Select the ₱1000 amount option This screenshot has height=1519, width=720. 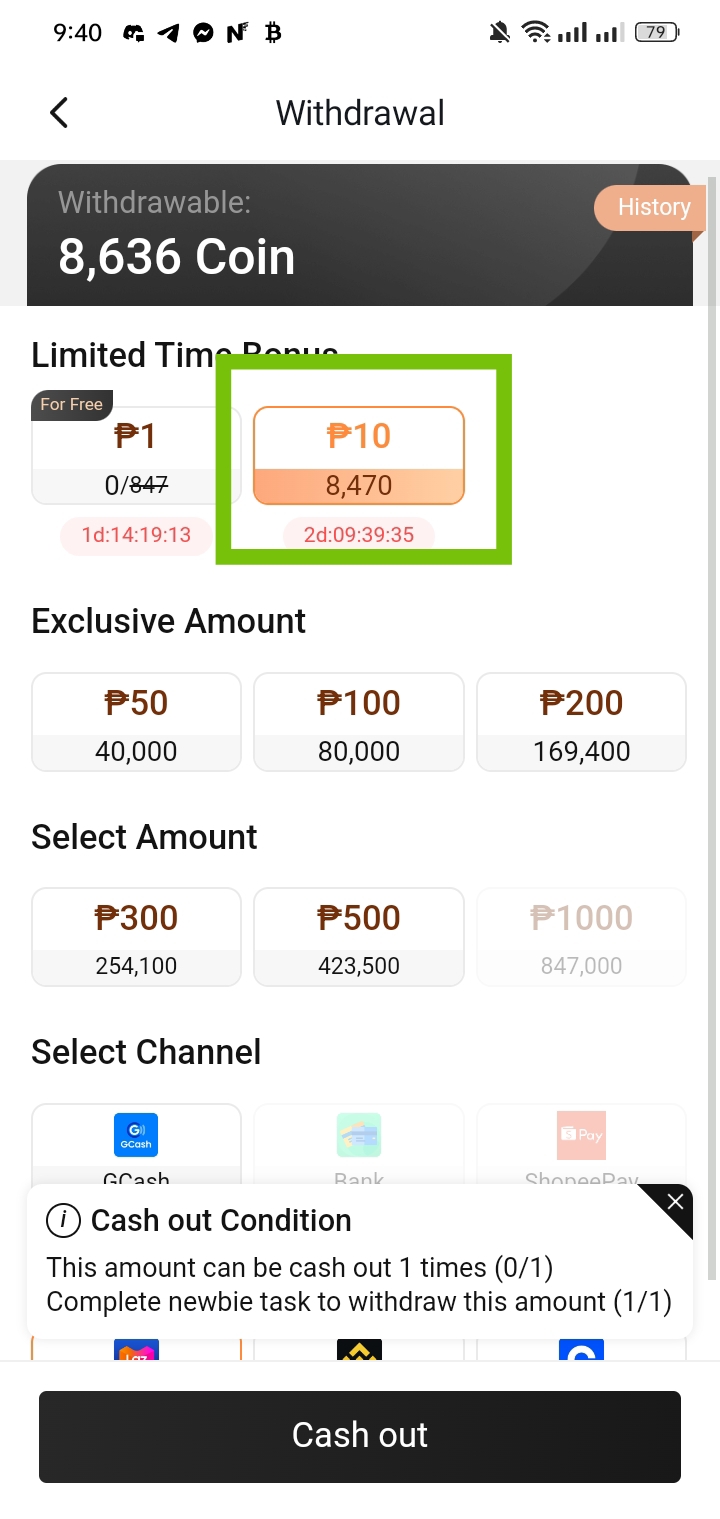[x=581, y=937]
